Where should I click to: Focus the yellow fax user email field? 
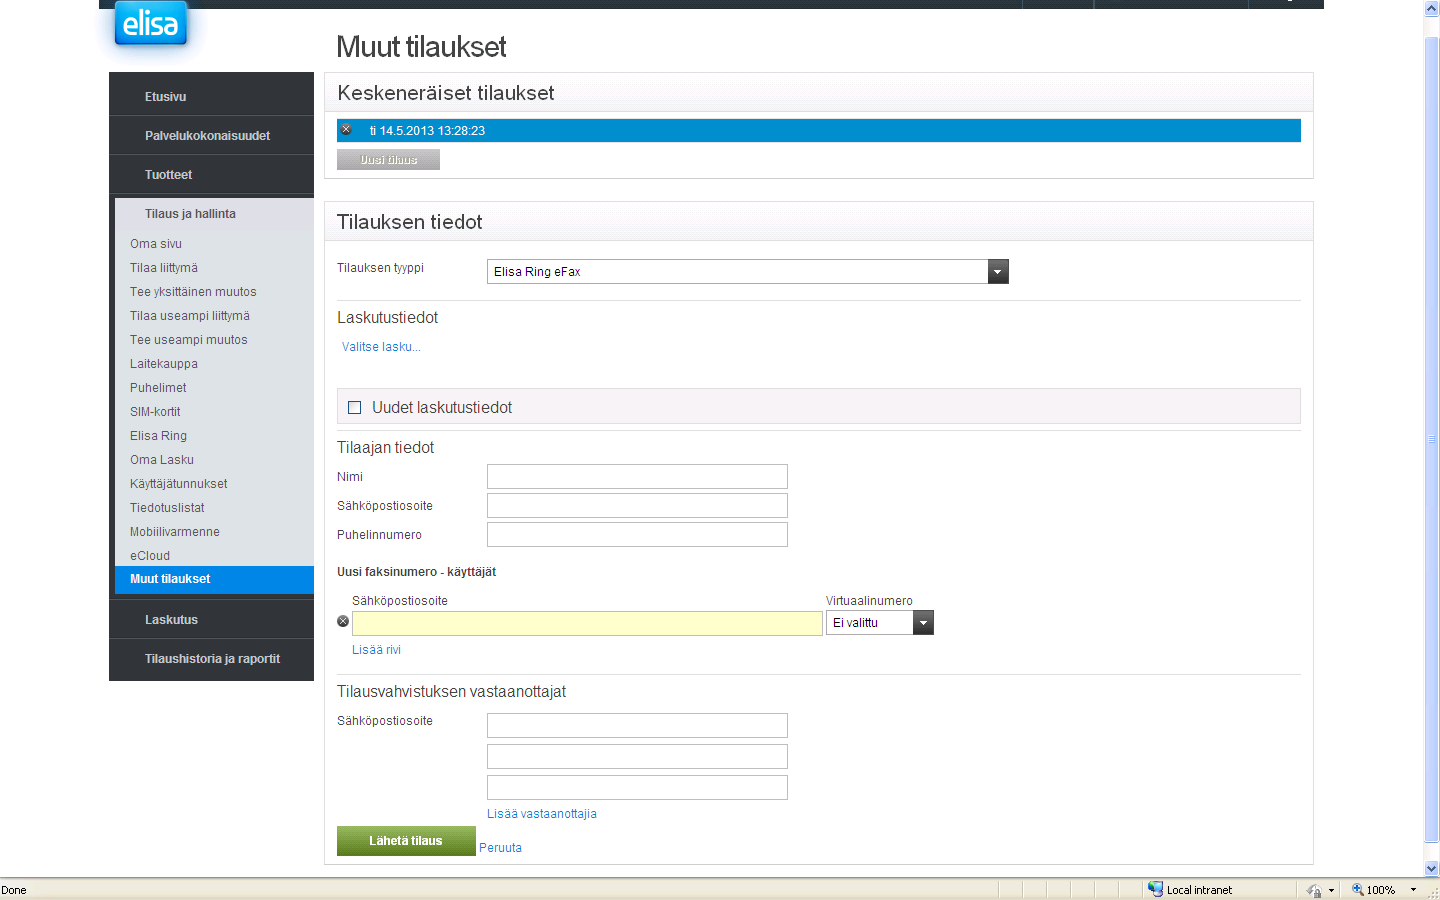click(x=587, y=623)
